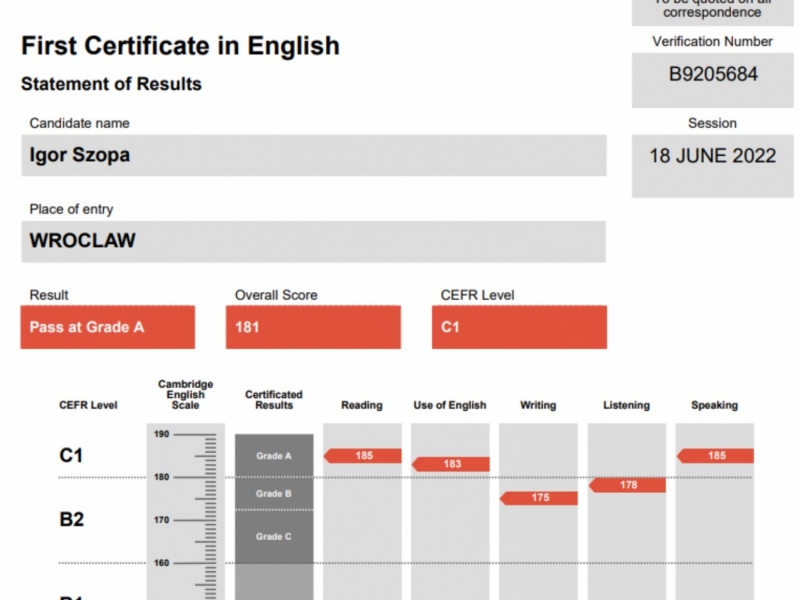Click the 'Grade C' band in Certificated Results
The image size is (800, 600).
coord(274,536)
